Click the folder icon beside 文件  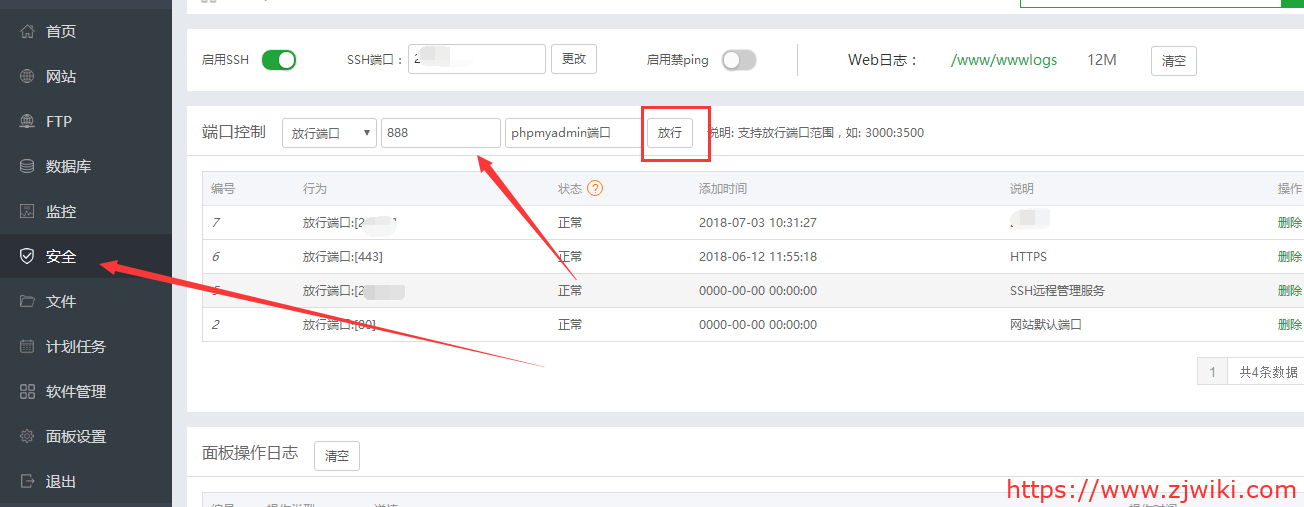tap(27, 301)
